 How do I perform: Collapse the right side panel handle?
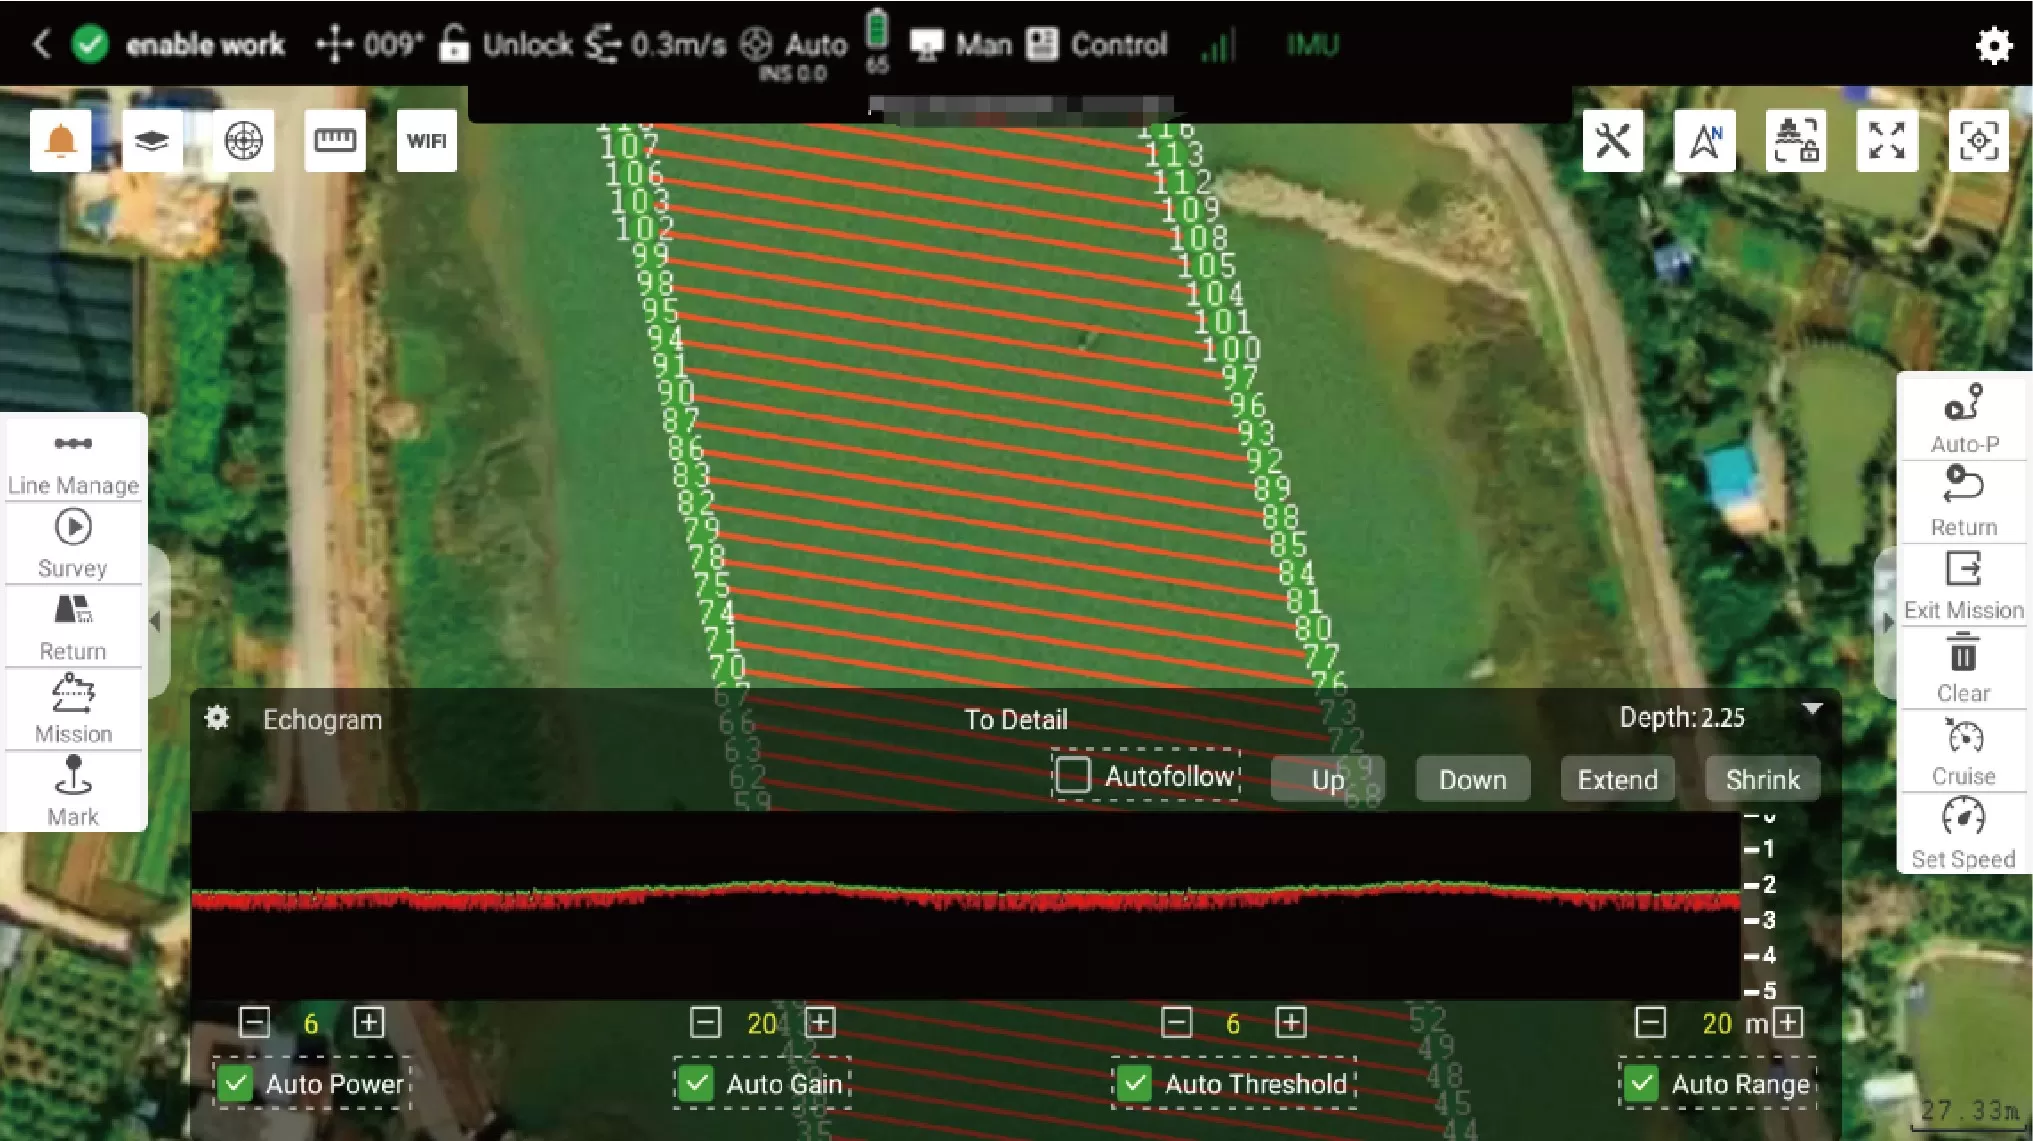(1886, 622)
